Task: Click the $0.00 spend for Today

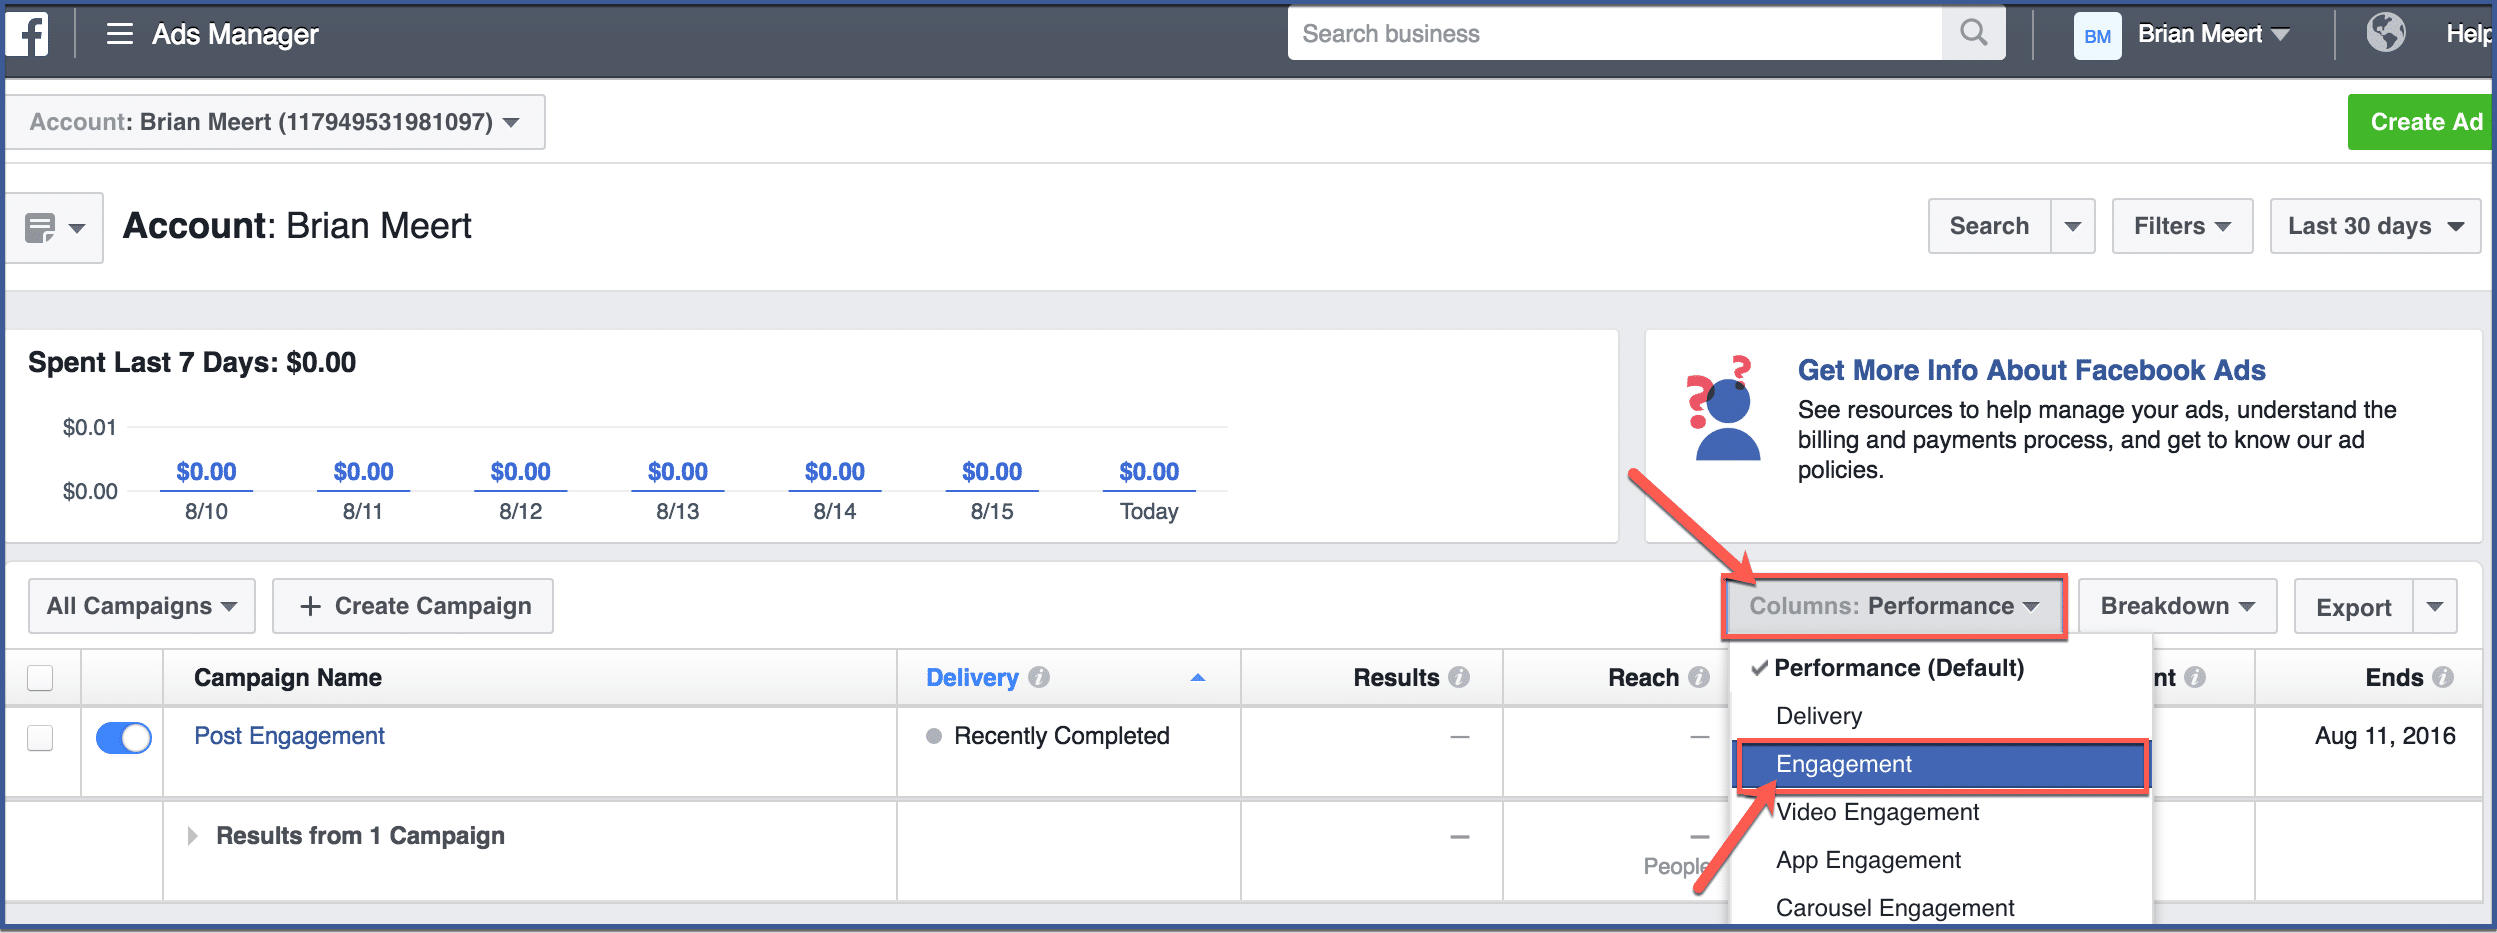Action: tap(1149, 471)
